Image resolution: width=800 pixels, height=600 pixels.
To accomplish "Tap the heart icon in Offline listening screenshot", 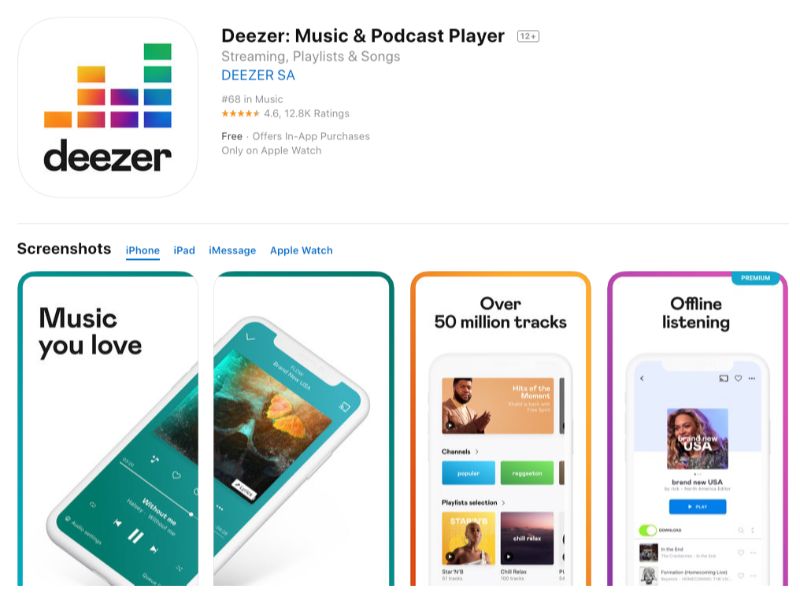I will 738,378.
